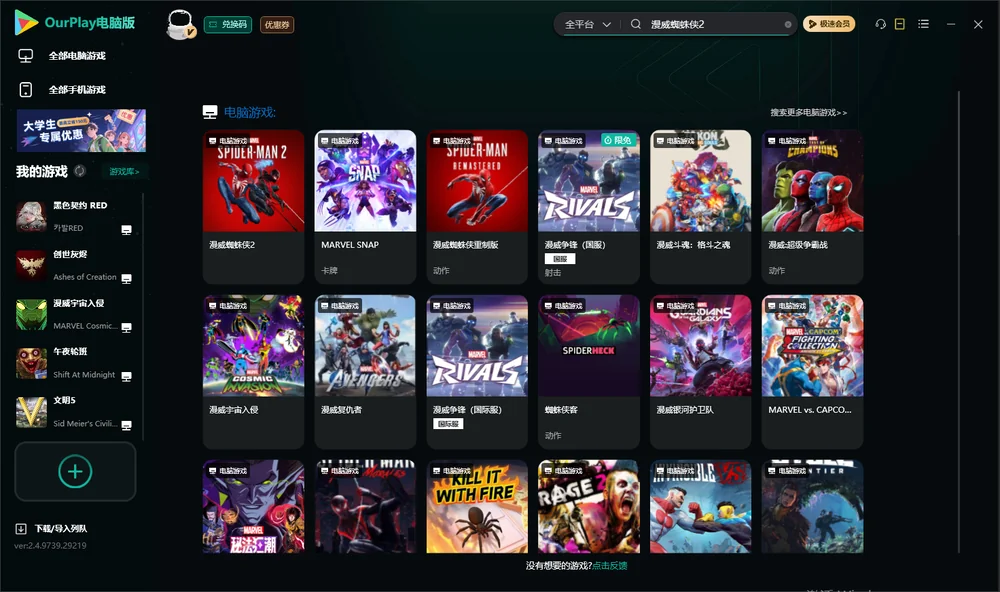The height and width of the screenshot is (592, 1000).
Task: Open the SpiderHeck game card
Action: (589, 372)
